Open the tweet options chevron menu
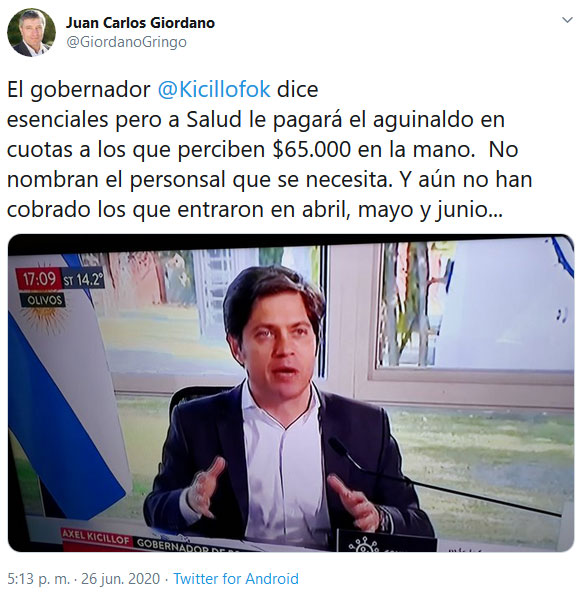This screenshot has width=581, height=600. tap(567, 20)
